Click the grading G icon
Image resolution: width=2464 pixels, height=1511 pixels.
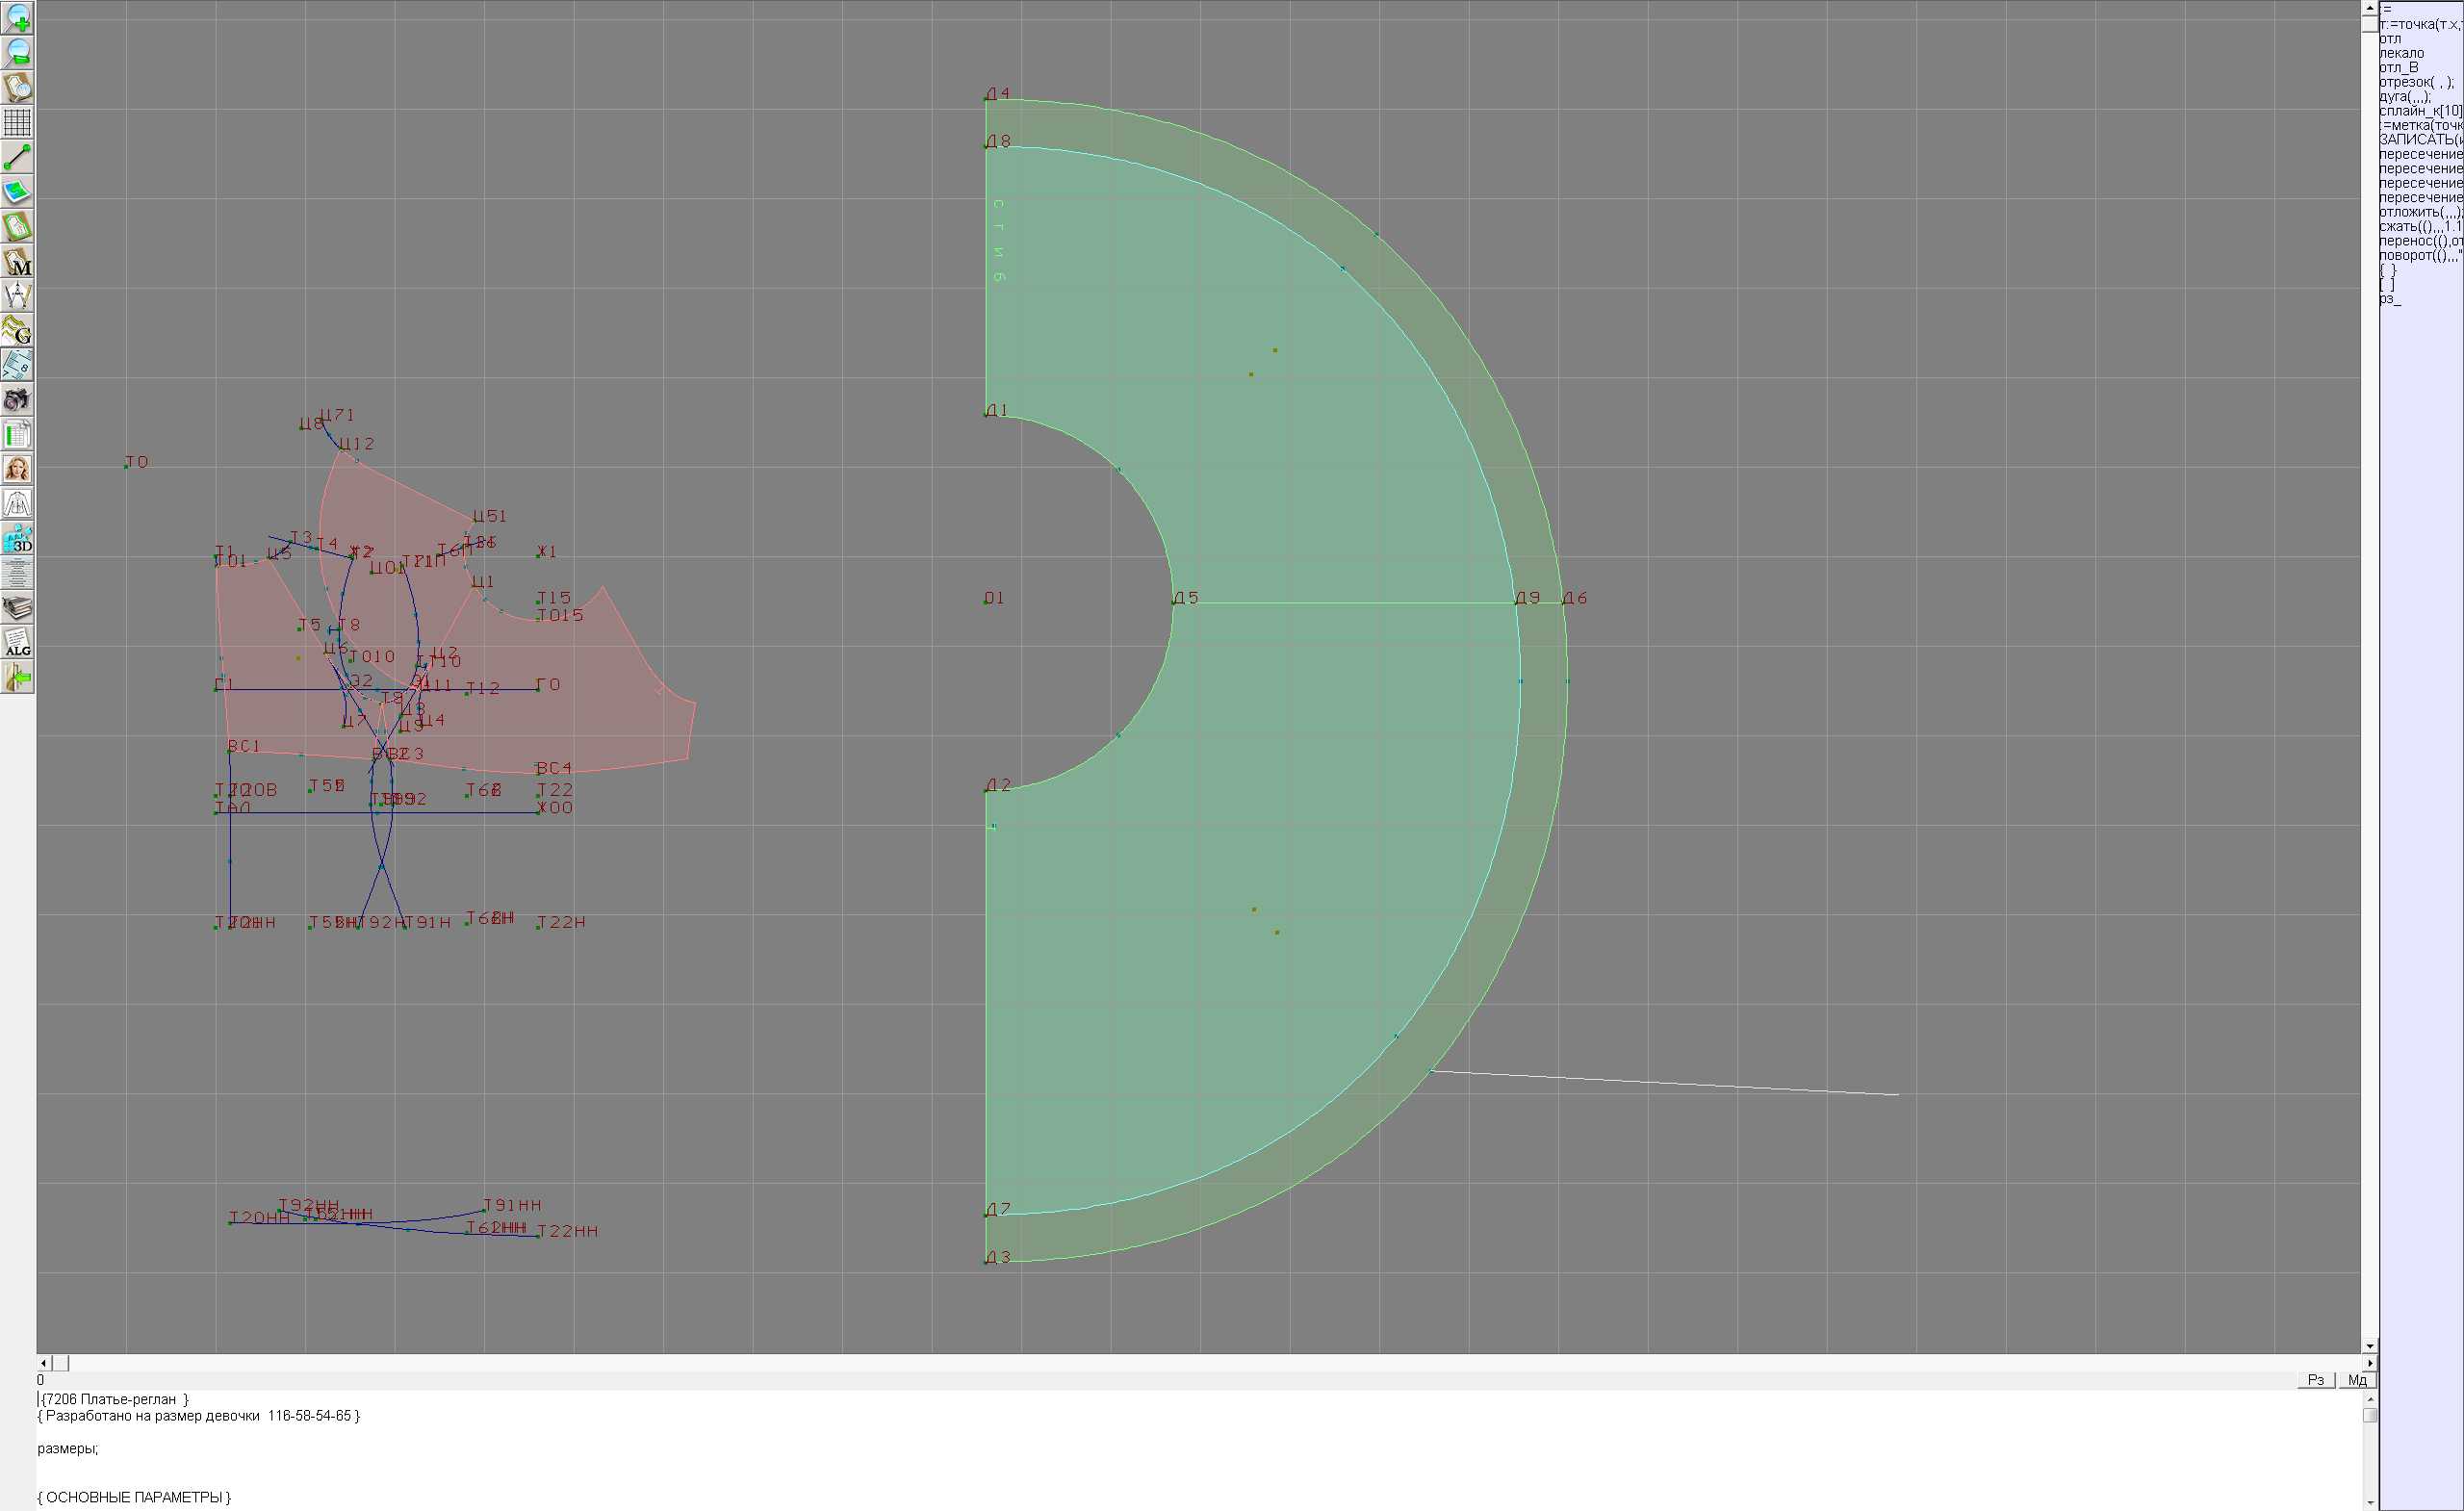coord(18,330)
